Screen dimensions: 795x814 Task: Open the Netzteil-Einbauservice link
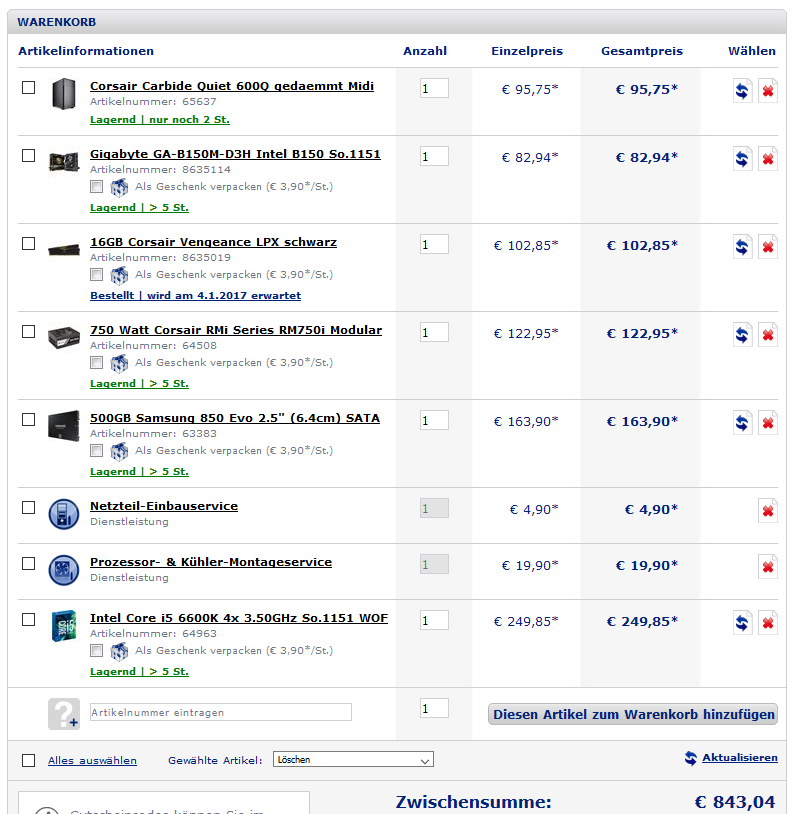(164, 506)
